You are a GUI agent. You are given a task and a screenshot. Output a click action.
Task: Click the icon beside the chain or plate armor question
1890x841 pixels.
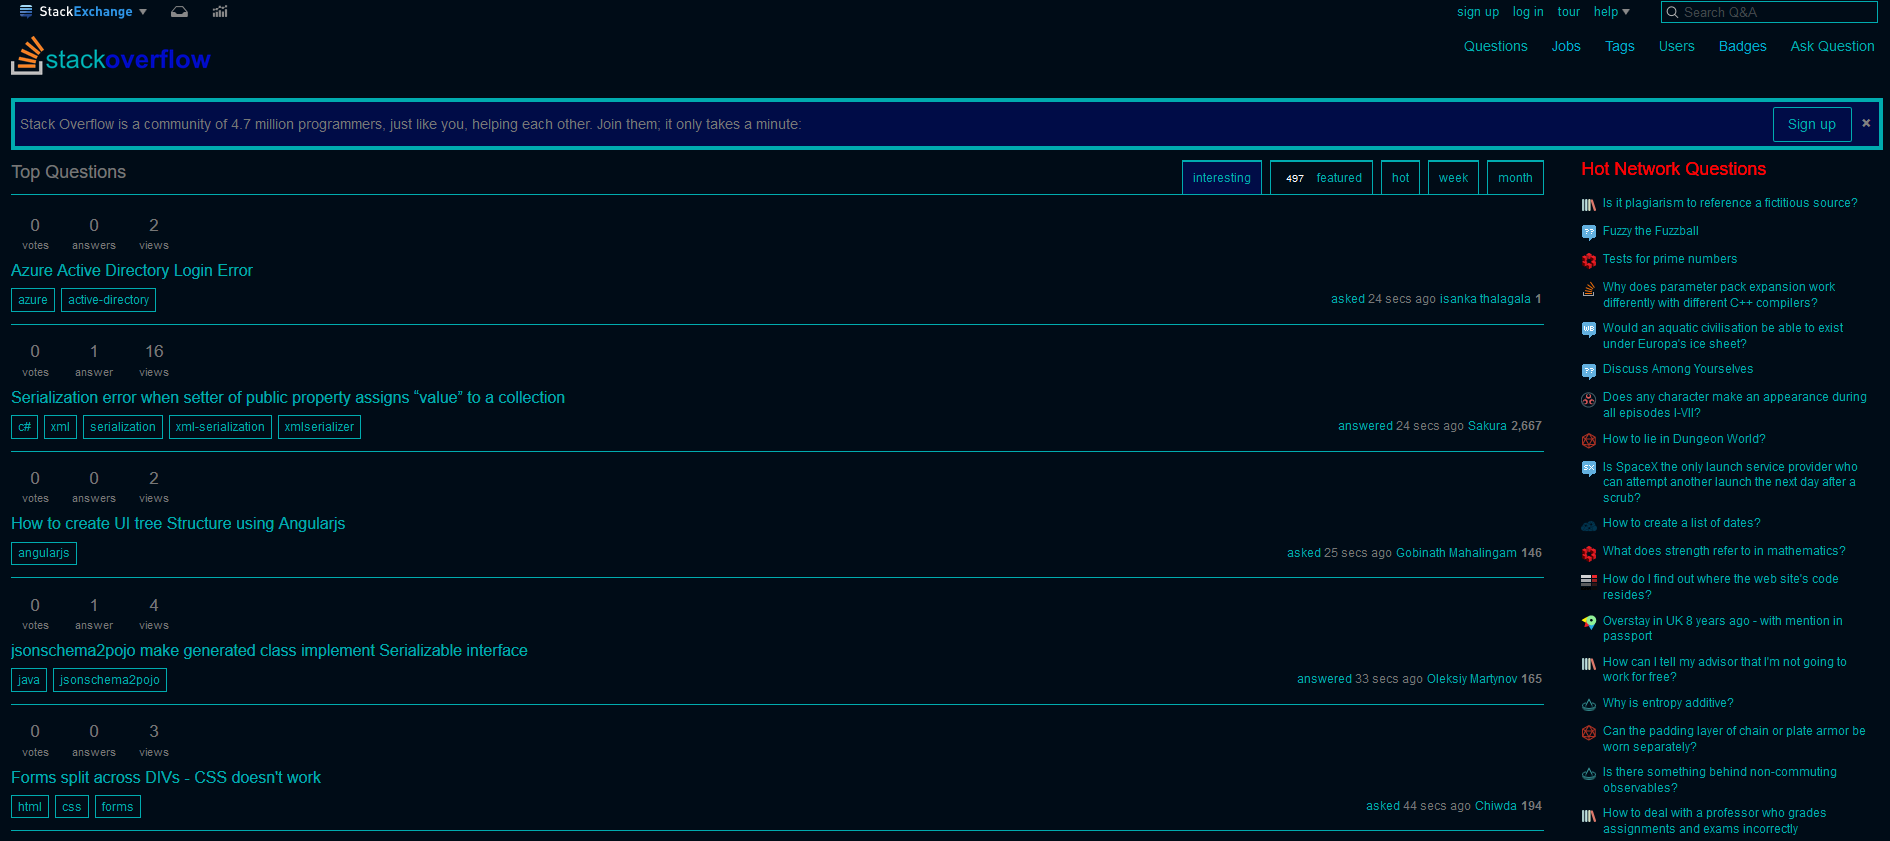point(1588,733)
